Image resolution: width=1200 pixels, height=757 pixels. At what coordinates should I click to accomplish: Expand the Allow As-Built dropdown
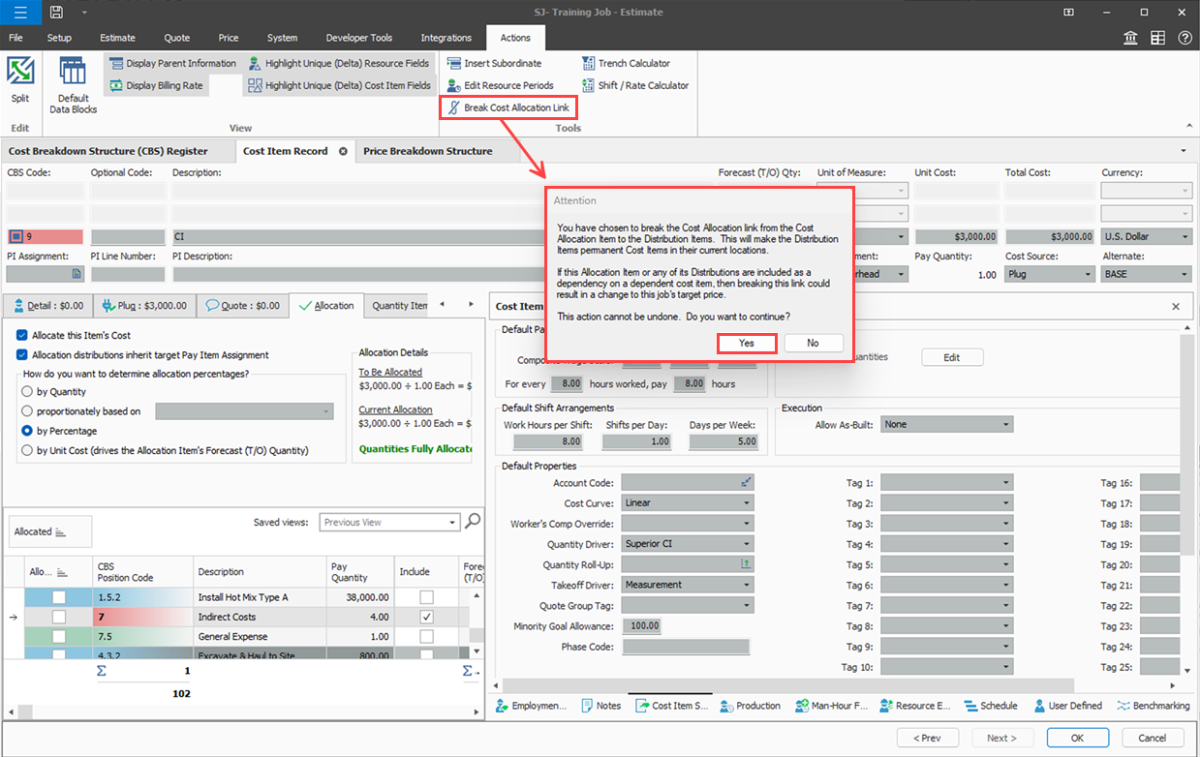tap(1005, 424)
